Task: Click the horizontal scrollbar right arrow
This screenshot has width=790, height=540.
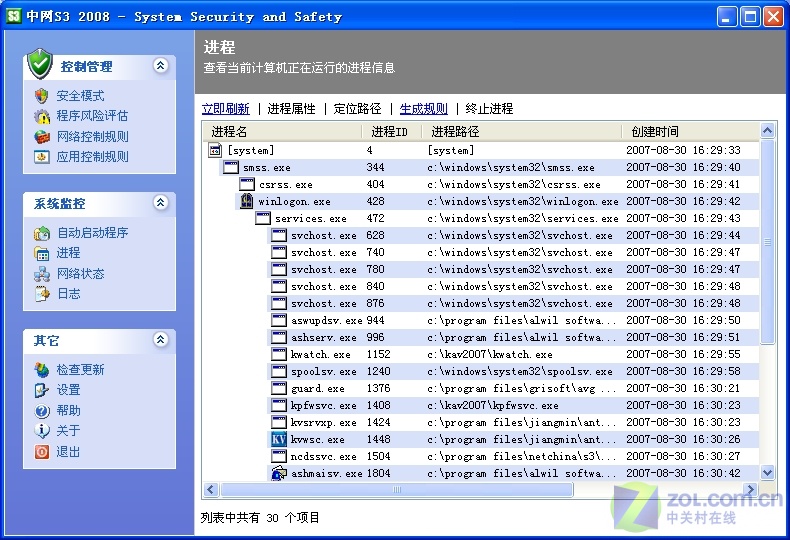Action: [751, 489]
